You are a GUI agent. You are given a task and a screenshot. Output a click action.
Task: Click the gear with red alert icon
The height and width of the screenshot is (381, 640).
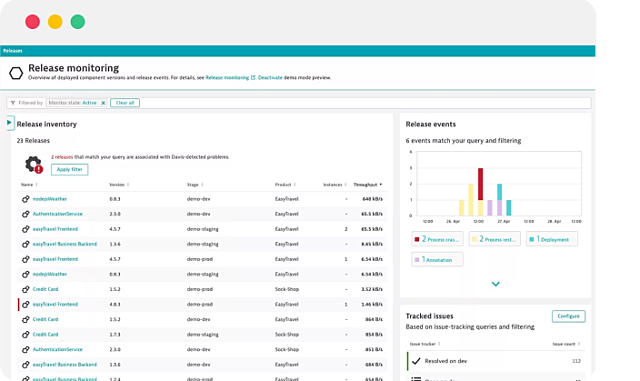click(34, 165)
